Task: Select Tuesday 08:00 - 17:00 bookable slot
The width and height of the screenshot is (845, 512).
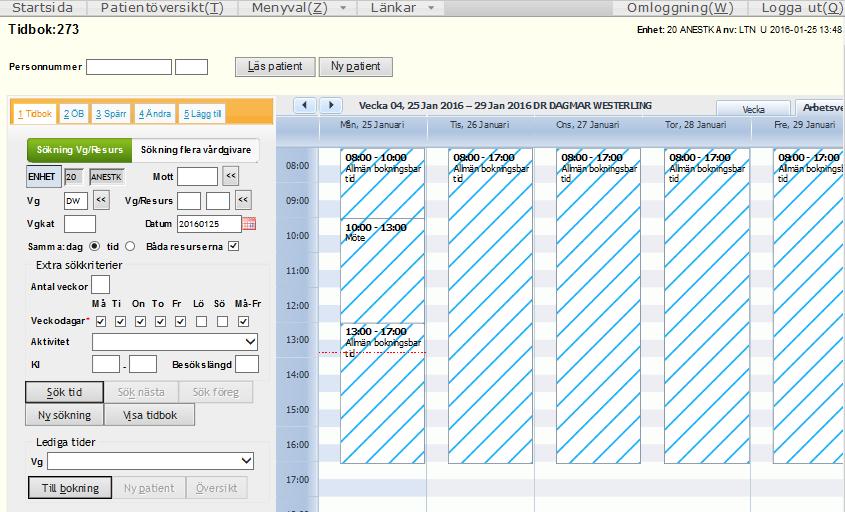Action: (490, 306)
